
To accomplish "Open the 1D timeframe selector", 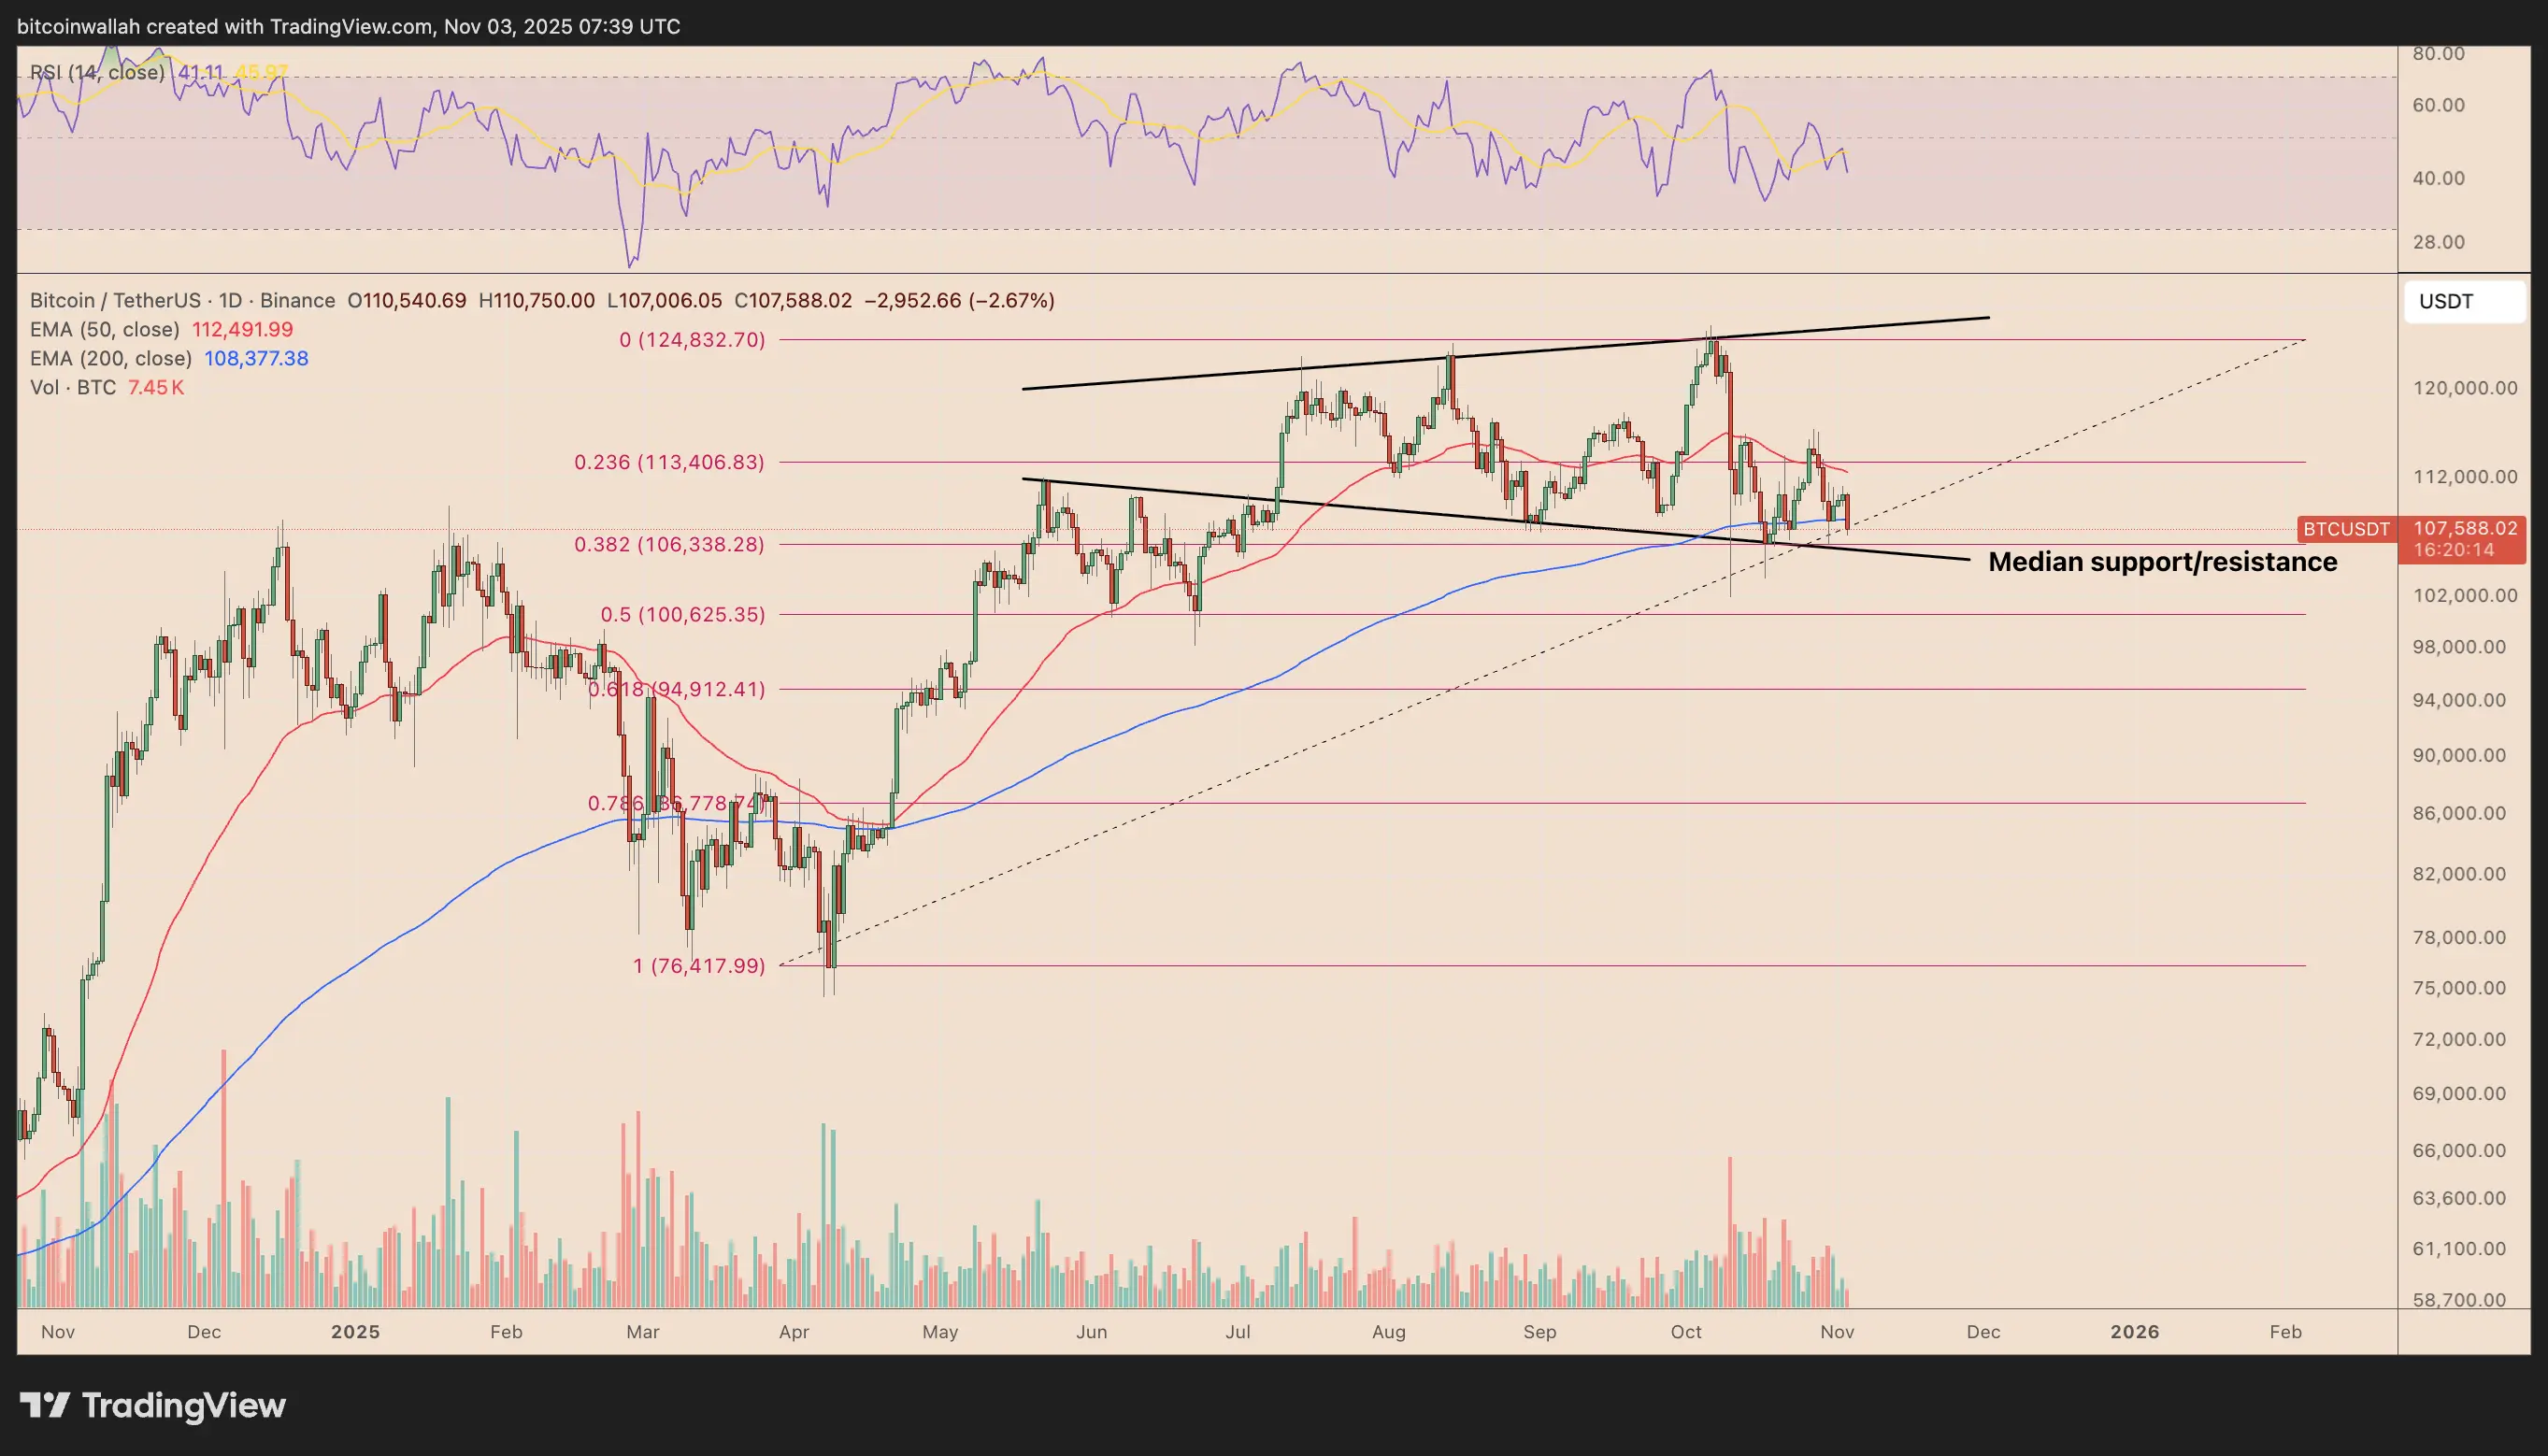I will click(x=231, y=300).
